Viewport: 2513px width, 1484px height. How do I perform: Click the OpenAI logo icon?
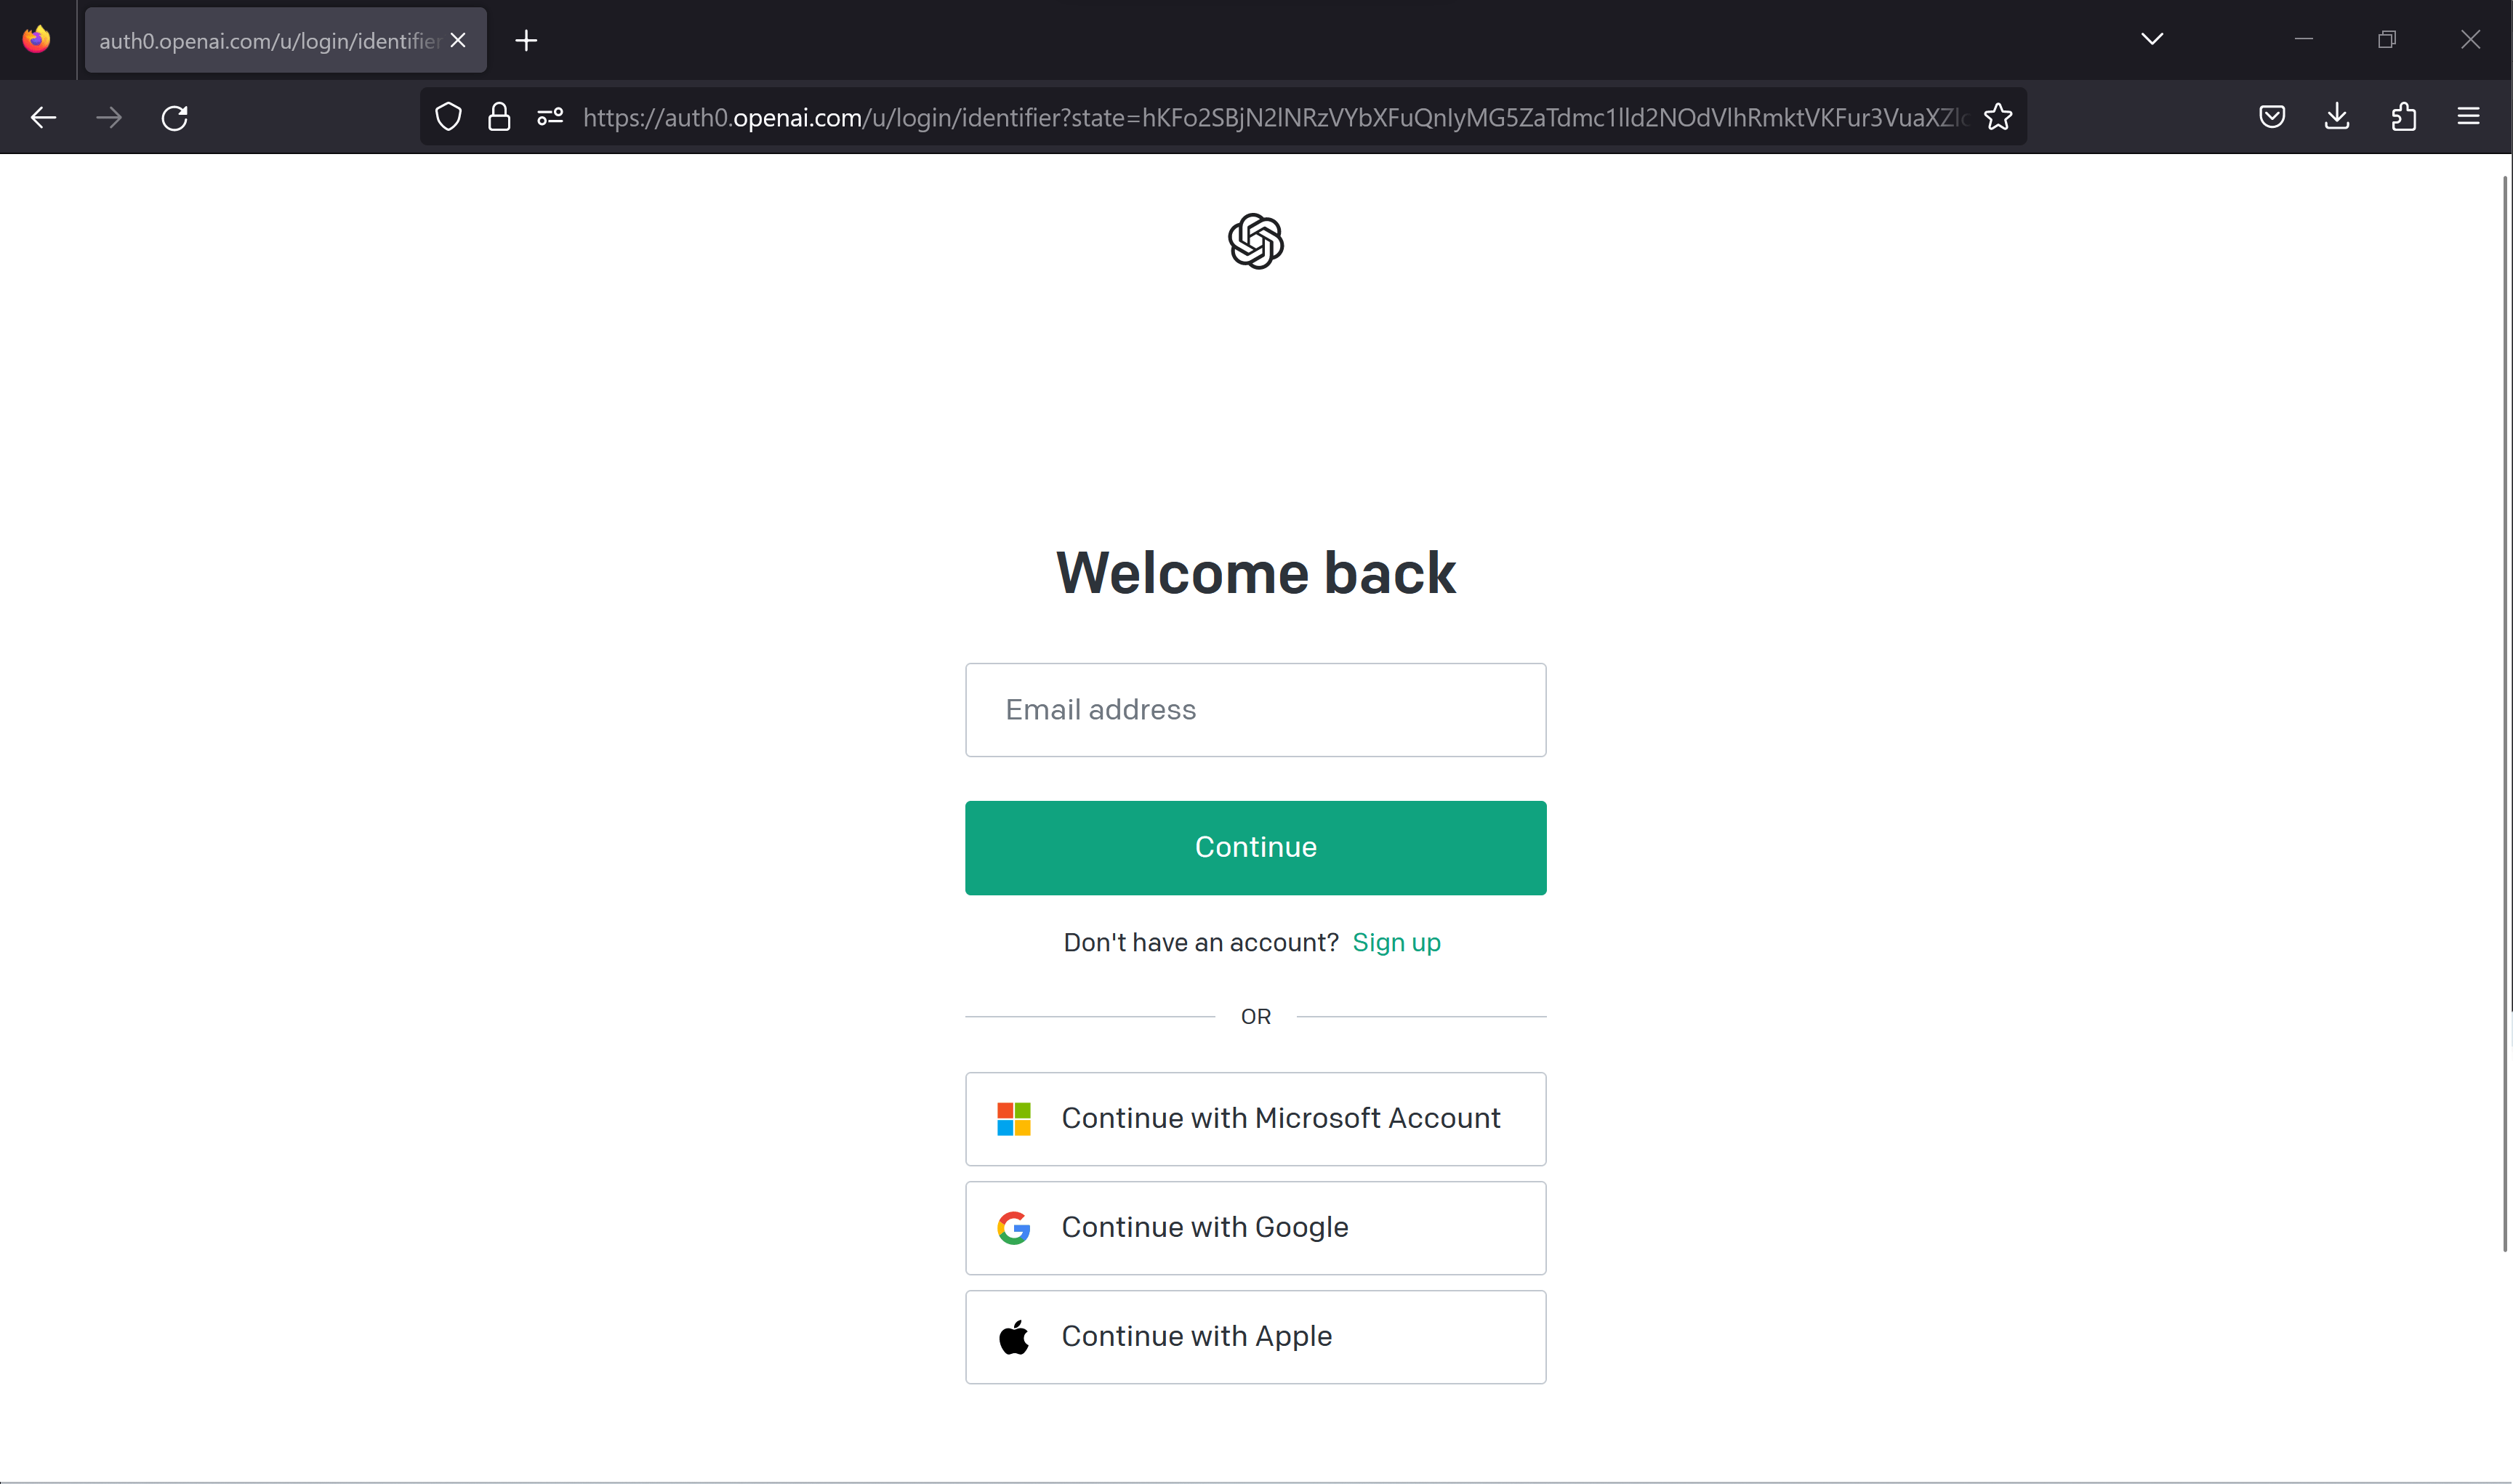pyautogui.click(x=1256, y=242)
